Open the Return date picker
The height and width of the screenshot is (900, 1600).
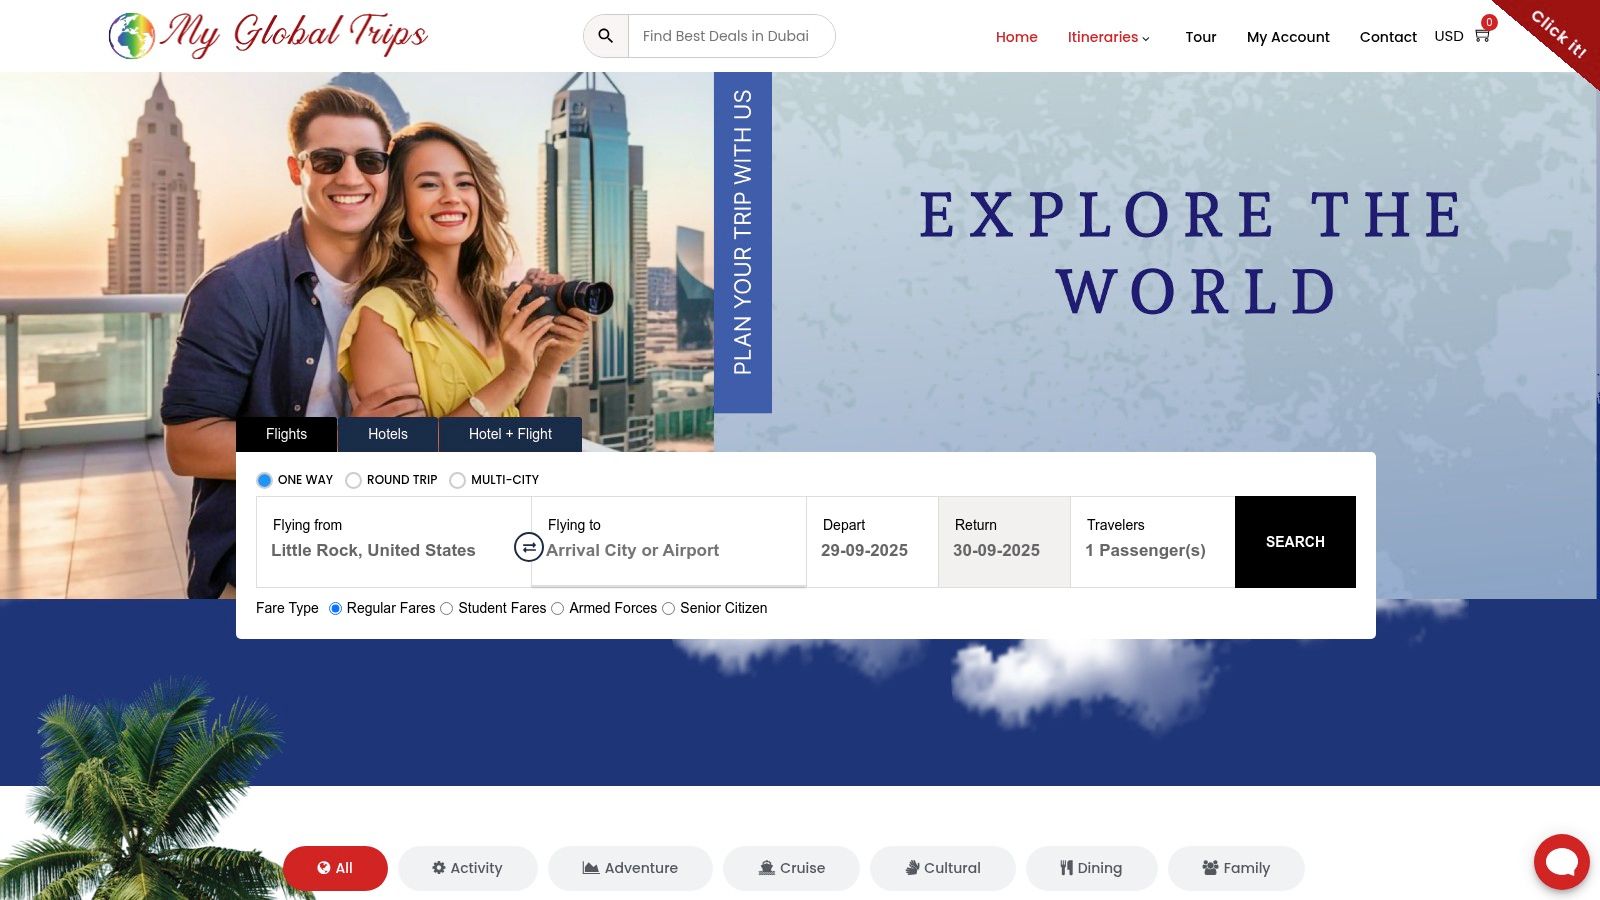tap(1004, 541)
